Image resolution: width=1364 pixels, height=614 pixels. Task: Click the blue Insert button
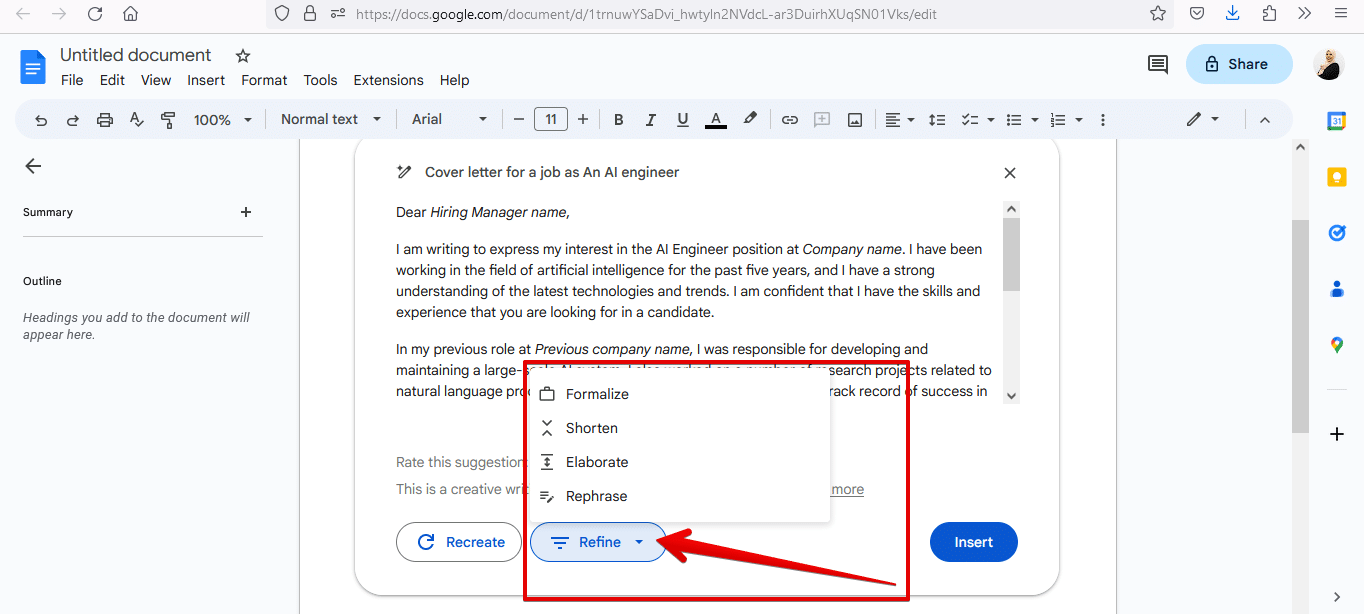(x=974, y=542)
